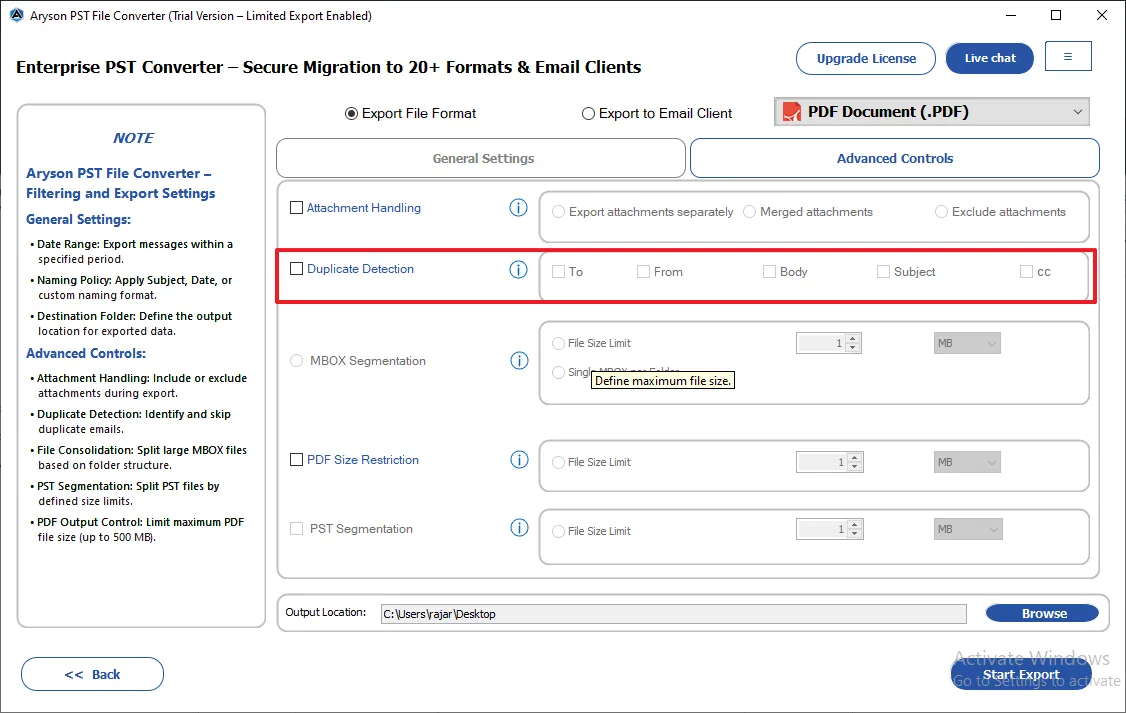
Task: Click the PDF document icon in format selector
Action: (x=791, y=112)
